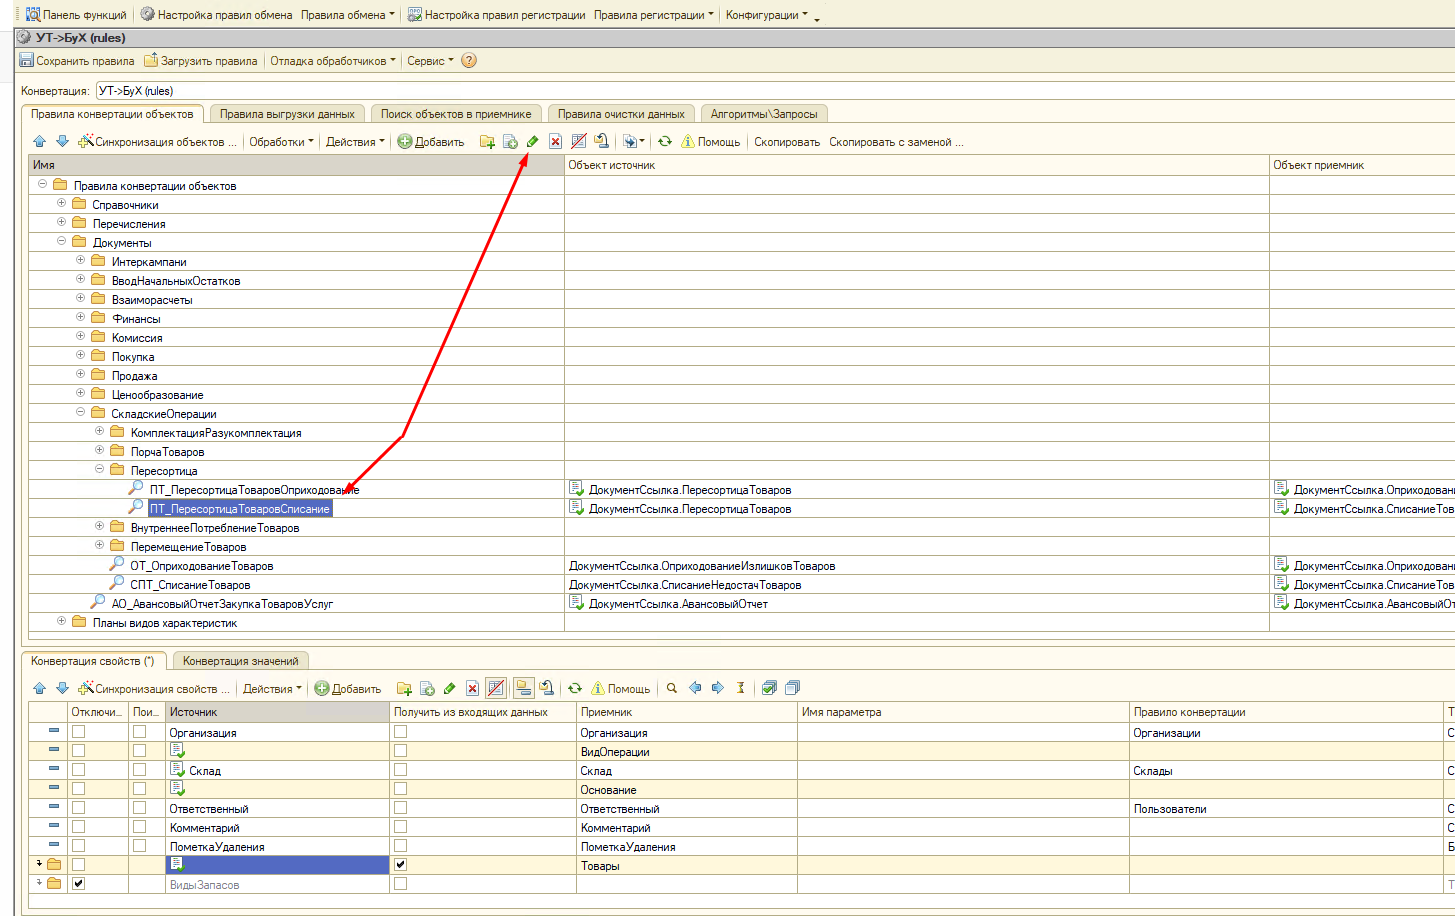1455x916 pixels.
Task: Uncheck 'Получить из входящих данных' for Товары row
Action: tap(401, 865)
